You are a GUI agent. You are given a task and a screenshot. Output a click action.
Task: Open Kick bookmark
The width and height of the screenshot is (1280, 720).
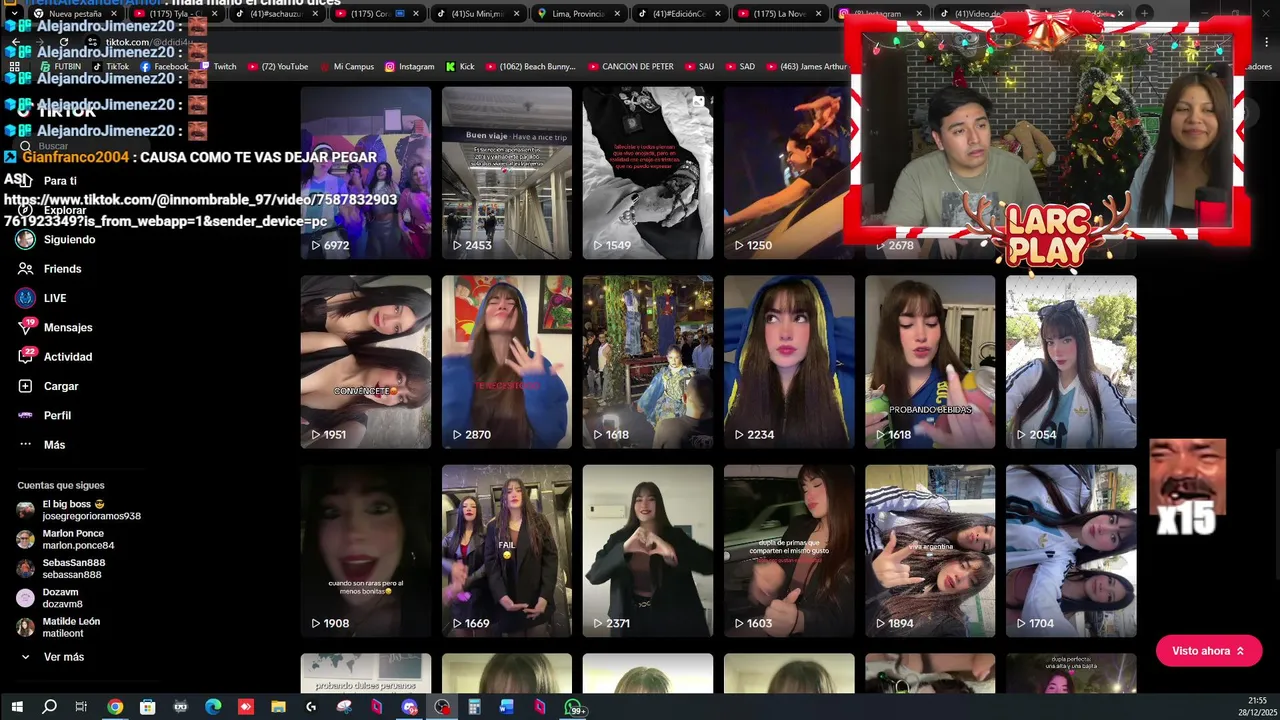(460, 67)
